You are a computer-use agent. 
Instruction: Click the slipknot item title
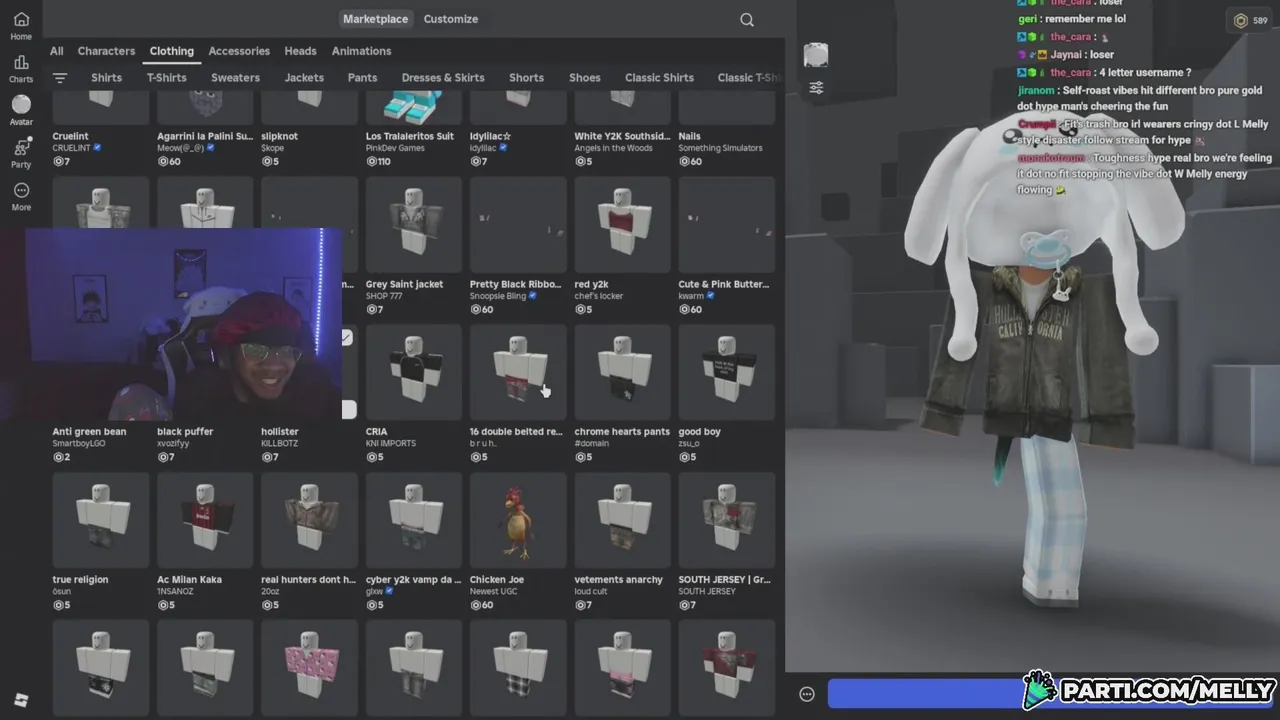click(x=279, y=136)
